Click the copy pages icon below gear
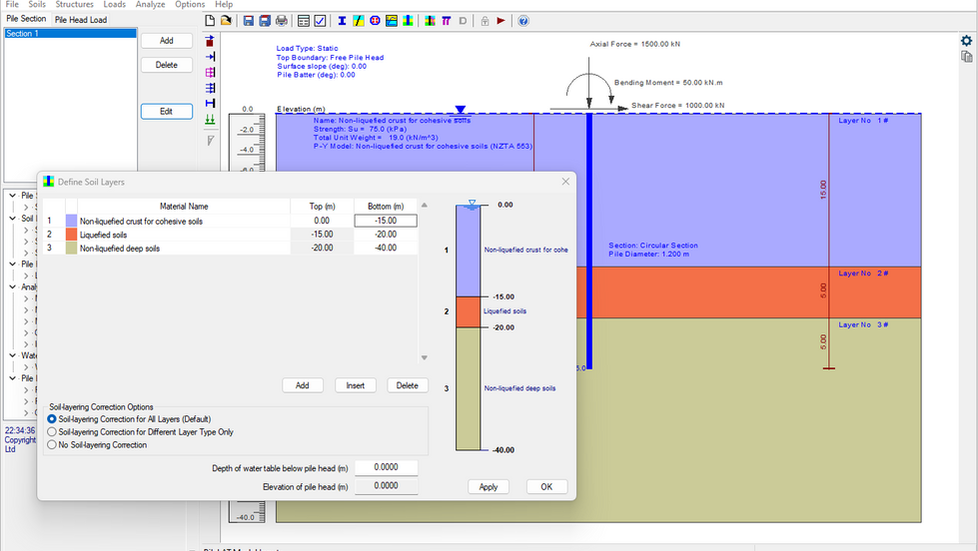The height and width of the screenshot is (551, 978). (x=966, y=57)
